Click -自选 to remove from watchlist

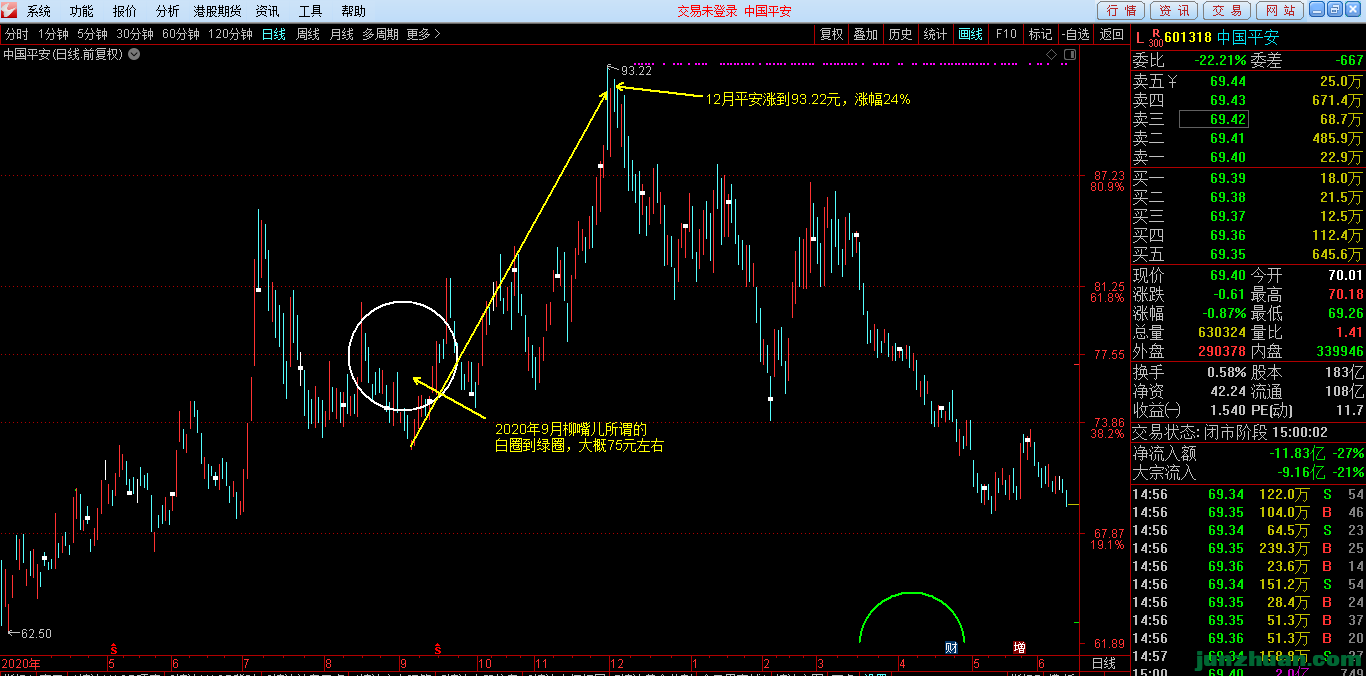click(1076, 34)
